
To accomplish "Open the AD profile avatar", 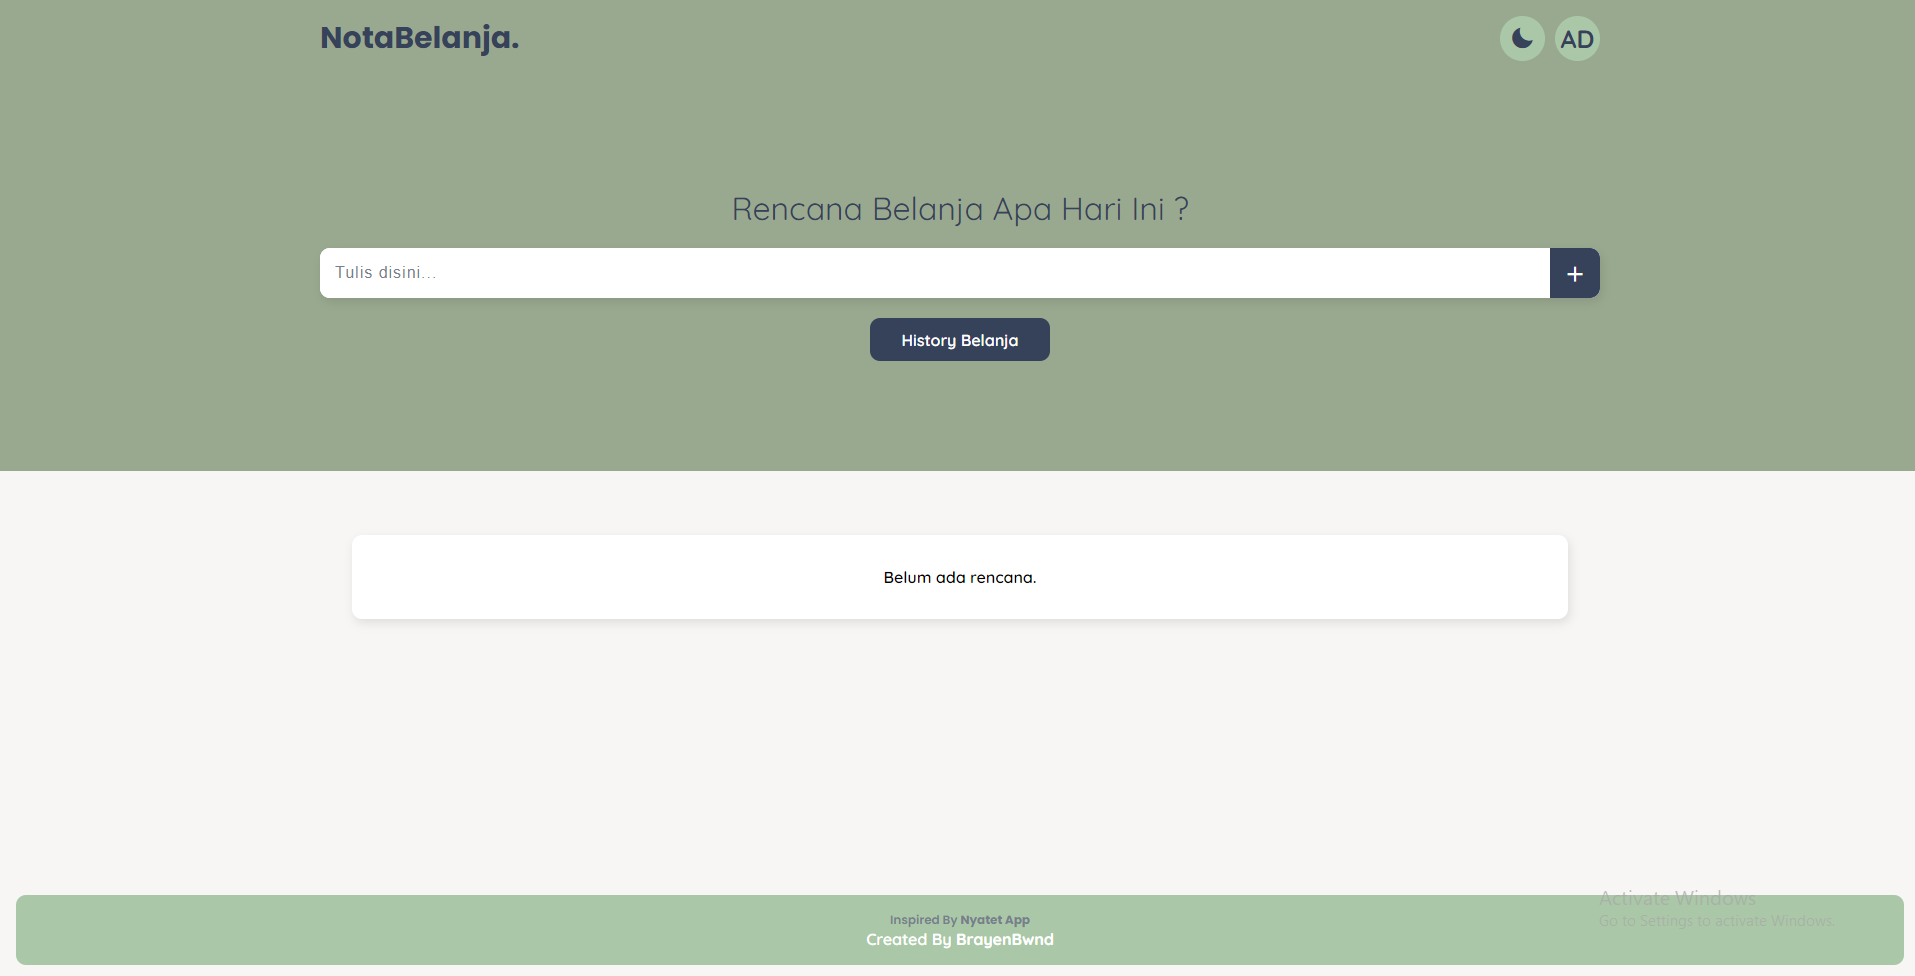I will 1577,39.
